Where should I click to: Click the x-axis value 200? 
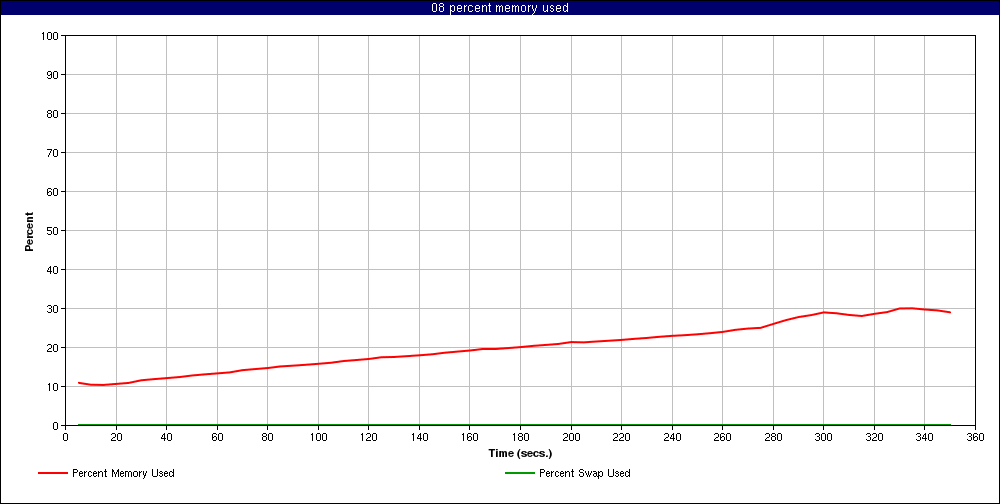point(571,437)
